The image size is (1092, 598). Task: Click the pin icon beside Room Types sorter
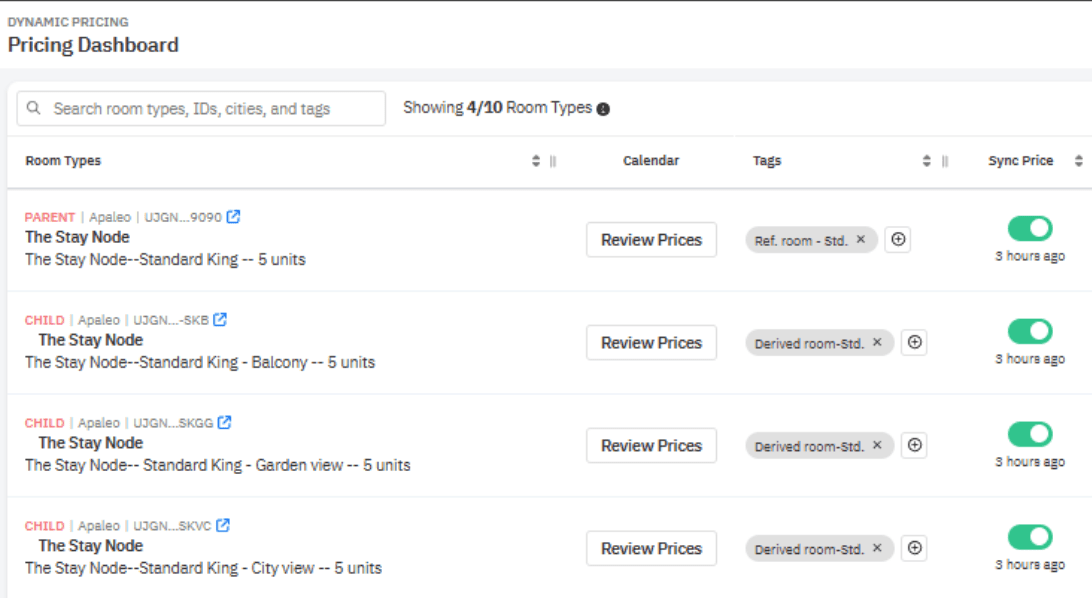pyautogui.click(x=554, y=160)
